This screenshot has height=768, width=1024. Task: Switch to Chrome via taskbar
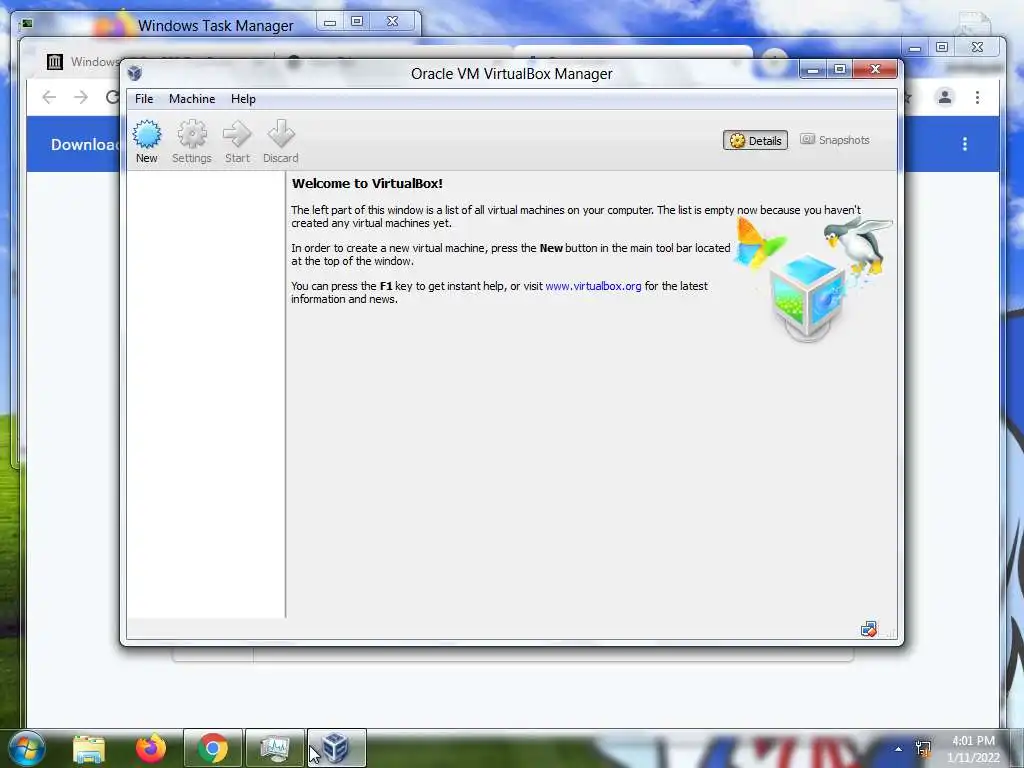[213, 748]
